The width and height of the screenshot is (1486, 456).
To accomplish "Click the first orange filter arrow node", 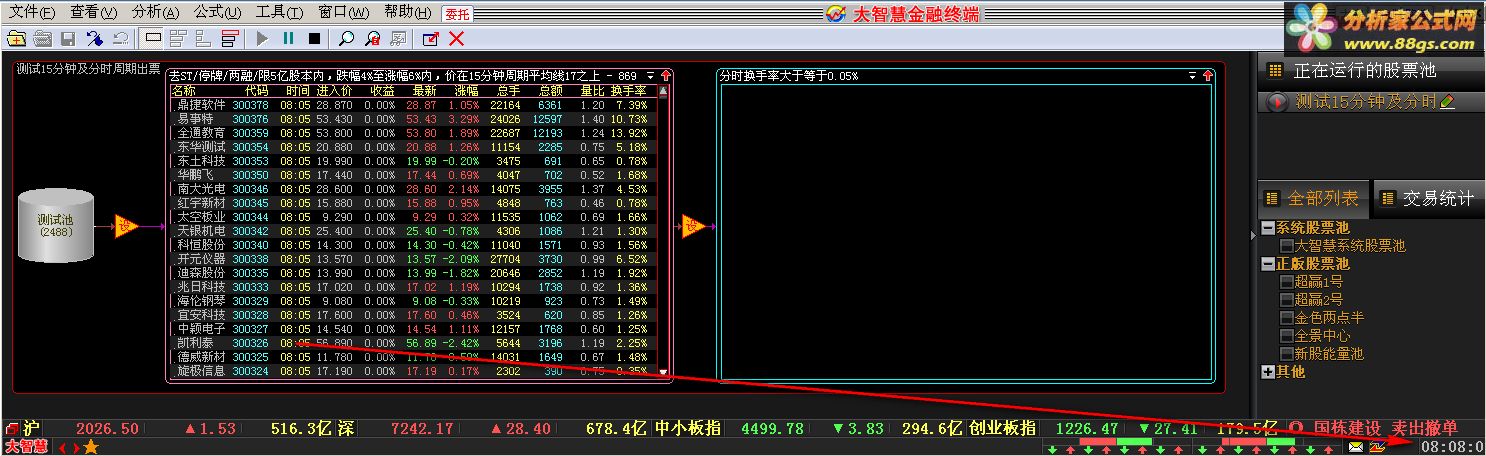I will 126,226.
